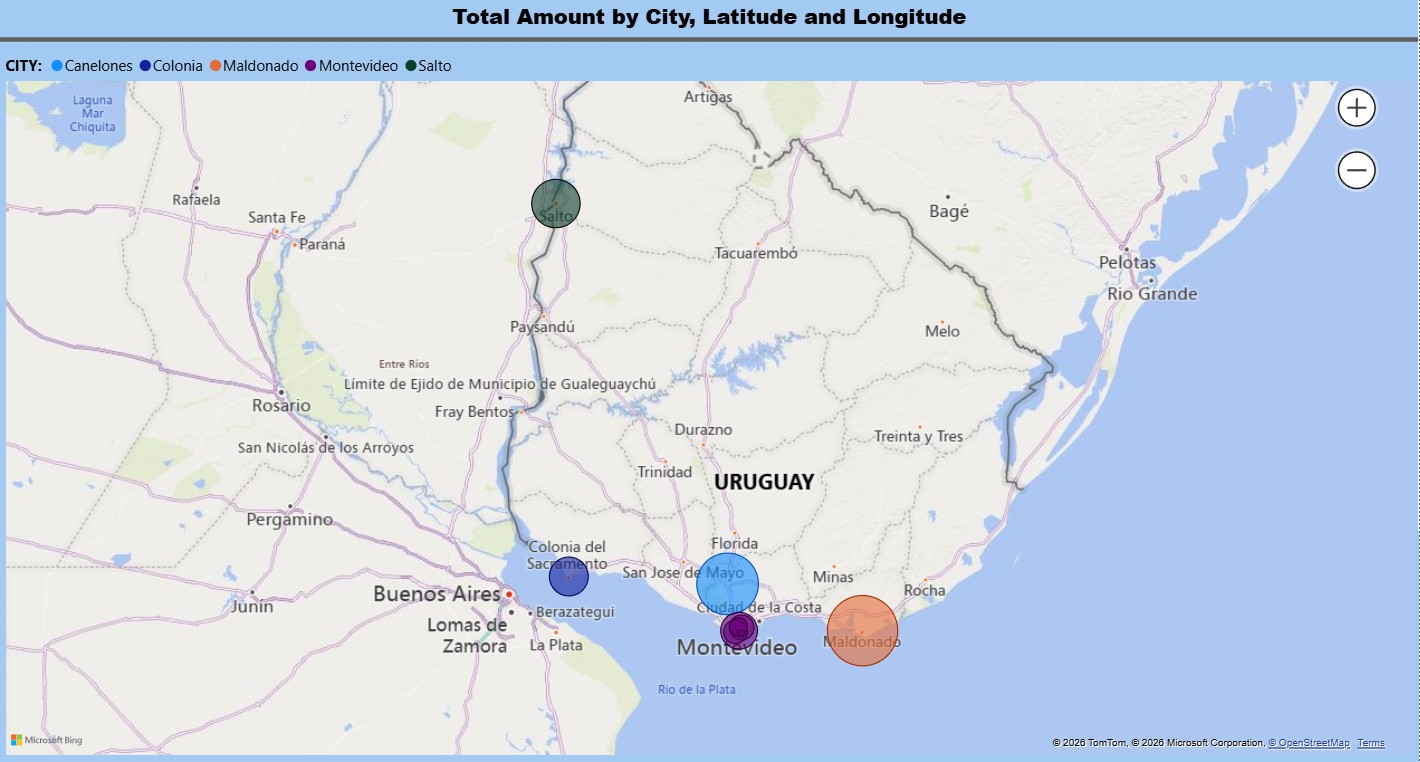The height and width of the screenshot is (762, 1420).
Task: Click the Buenos Aires city label
Action: tap(437, 594)
